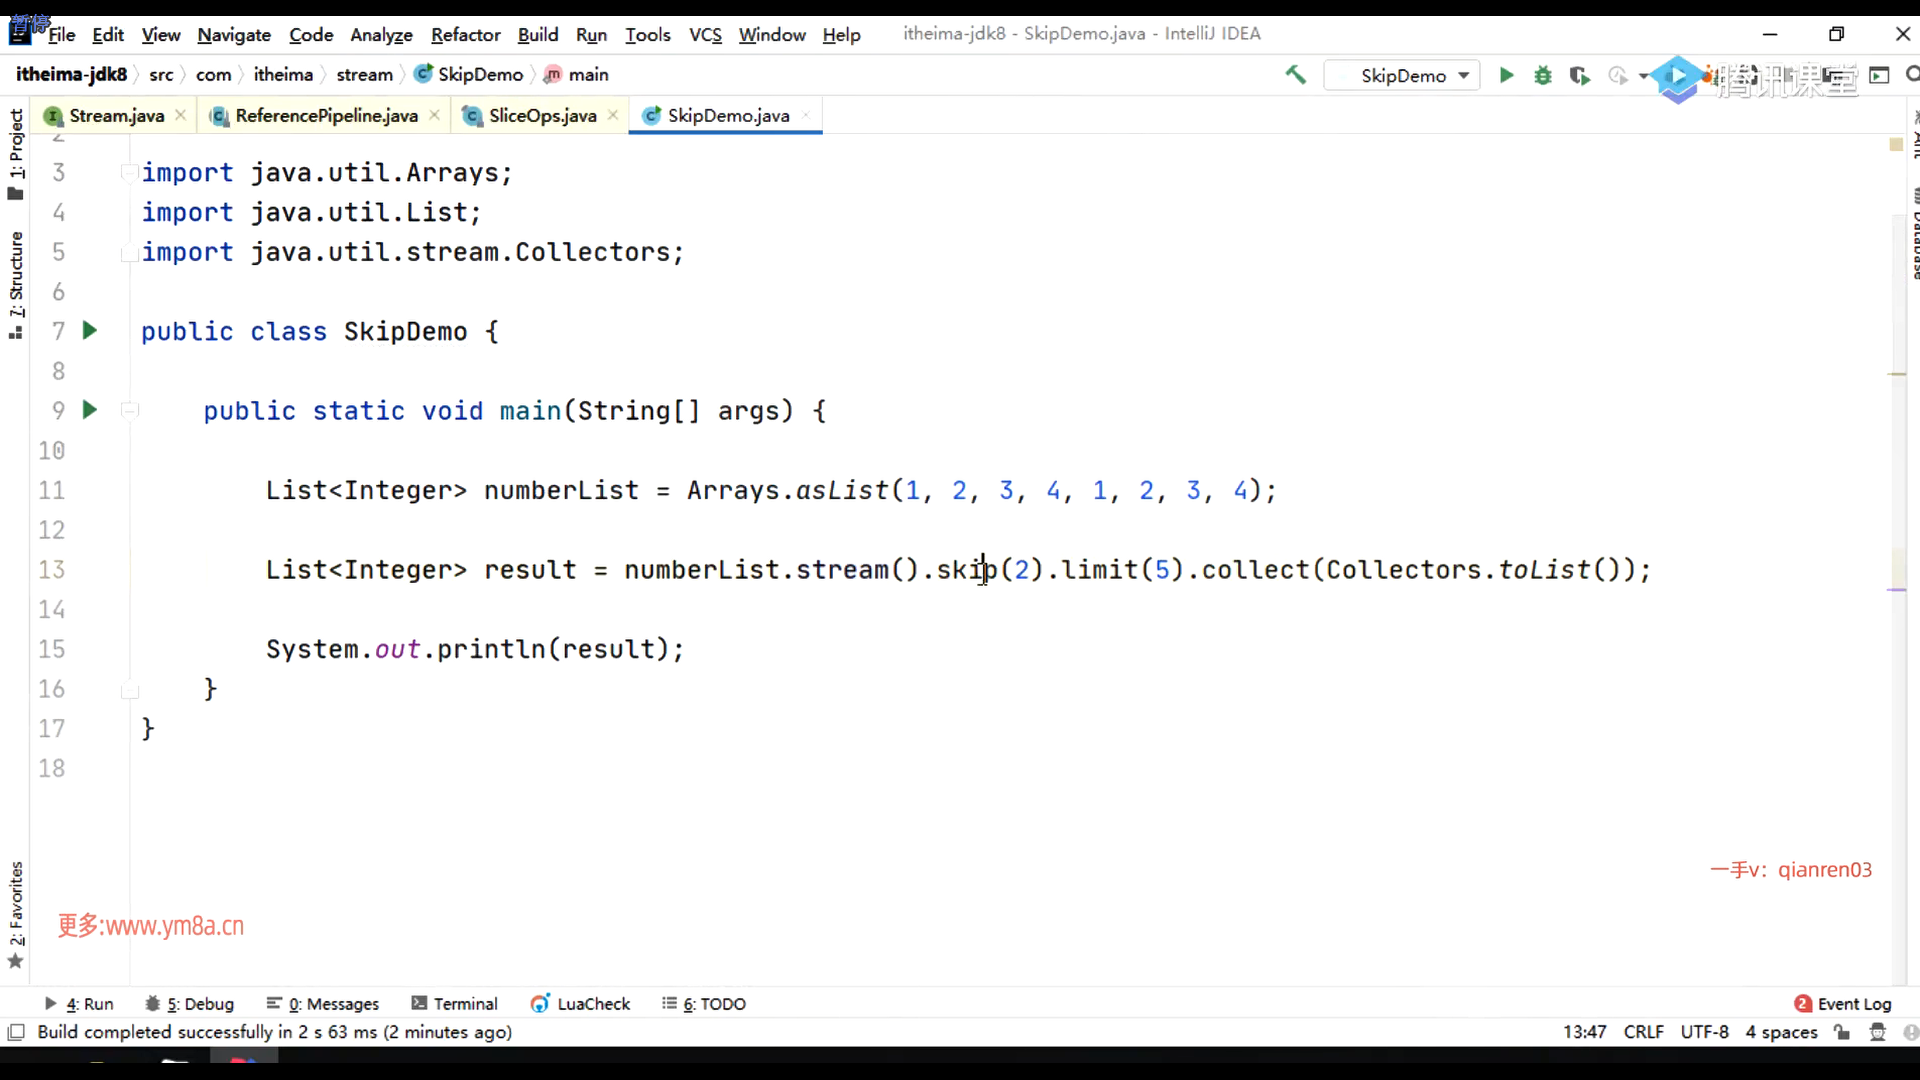1920x1080 pixels.
Task: Switch to the SliceOps.java tab
Action: (542, 115)
